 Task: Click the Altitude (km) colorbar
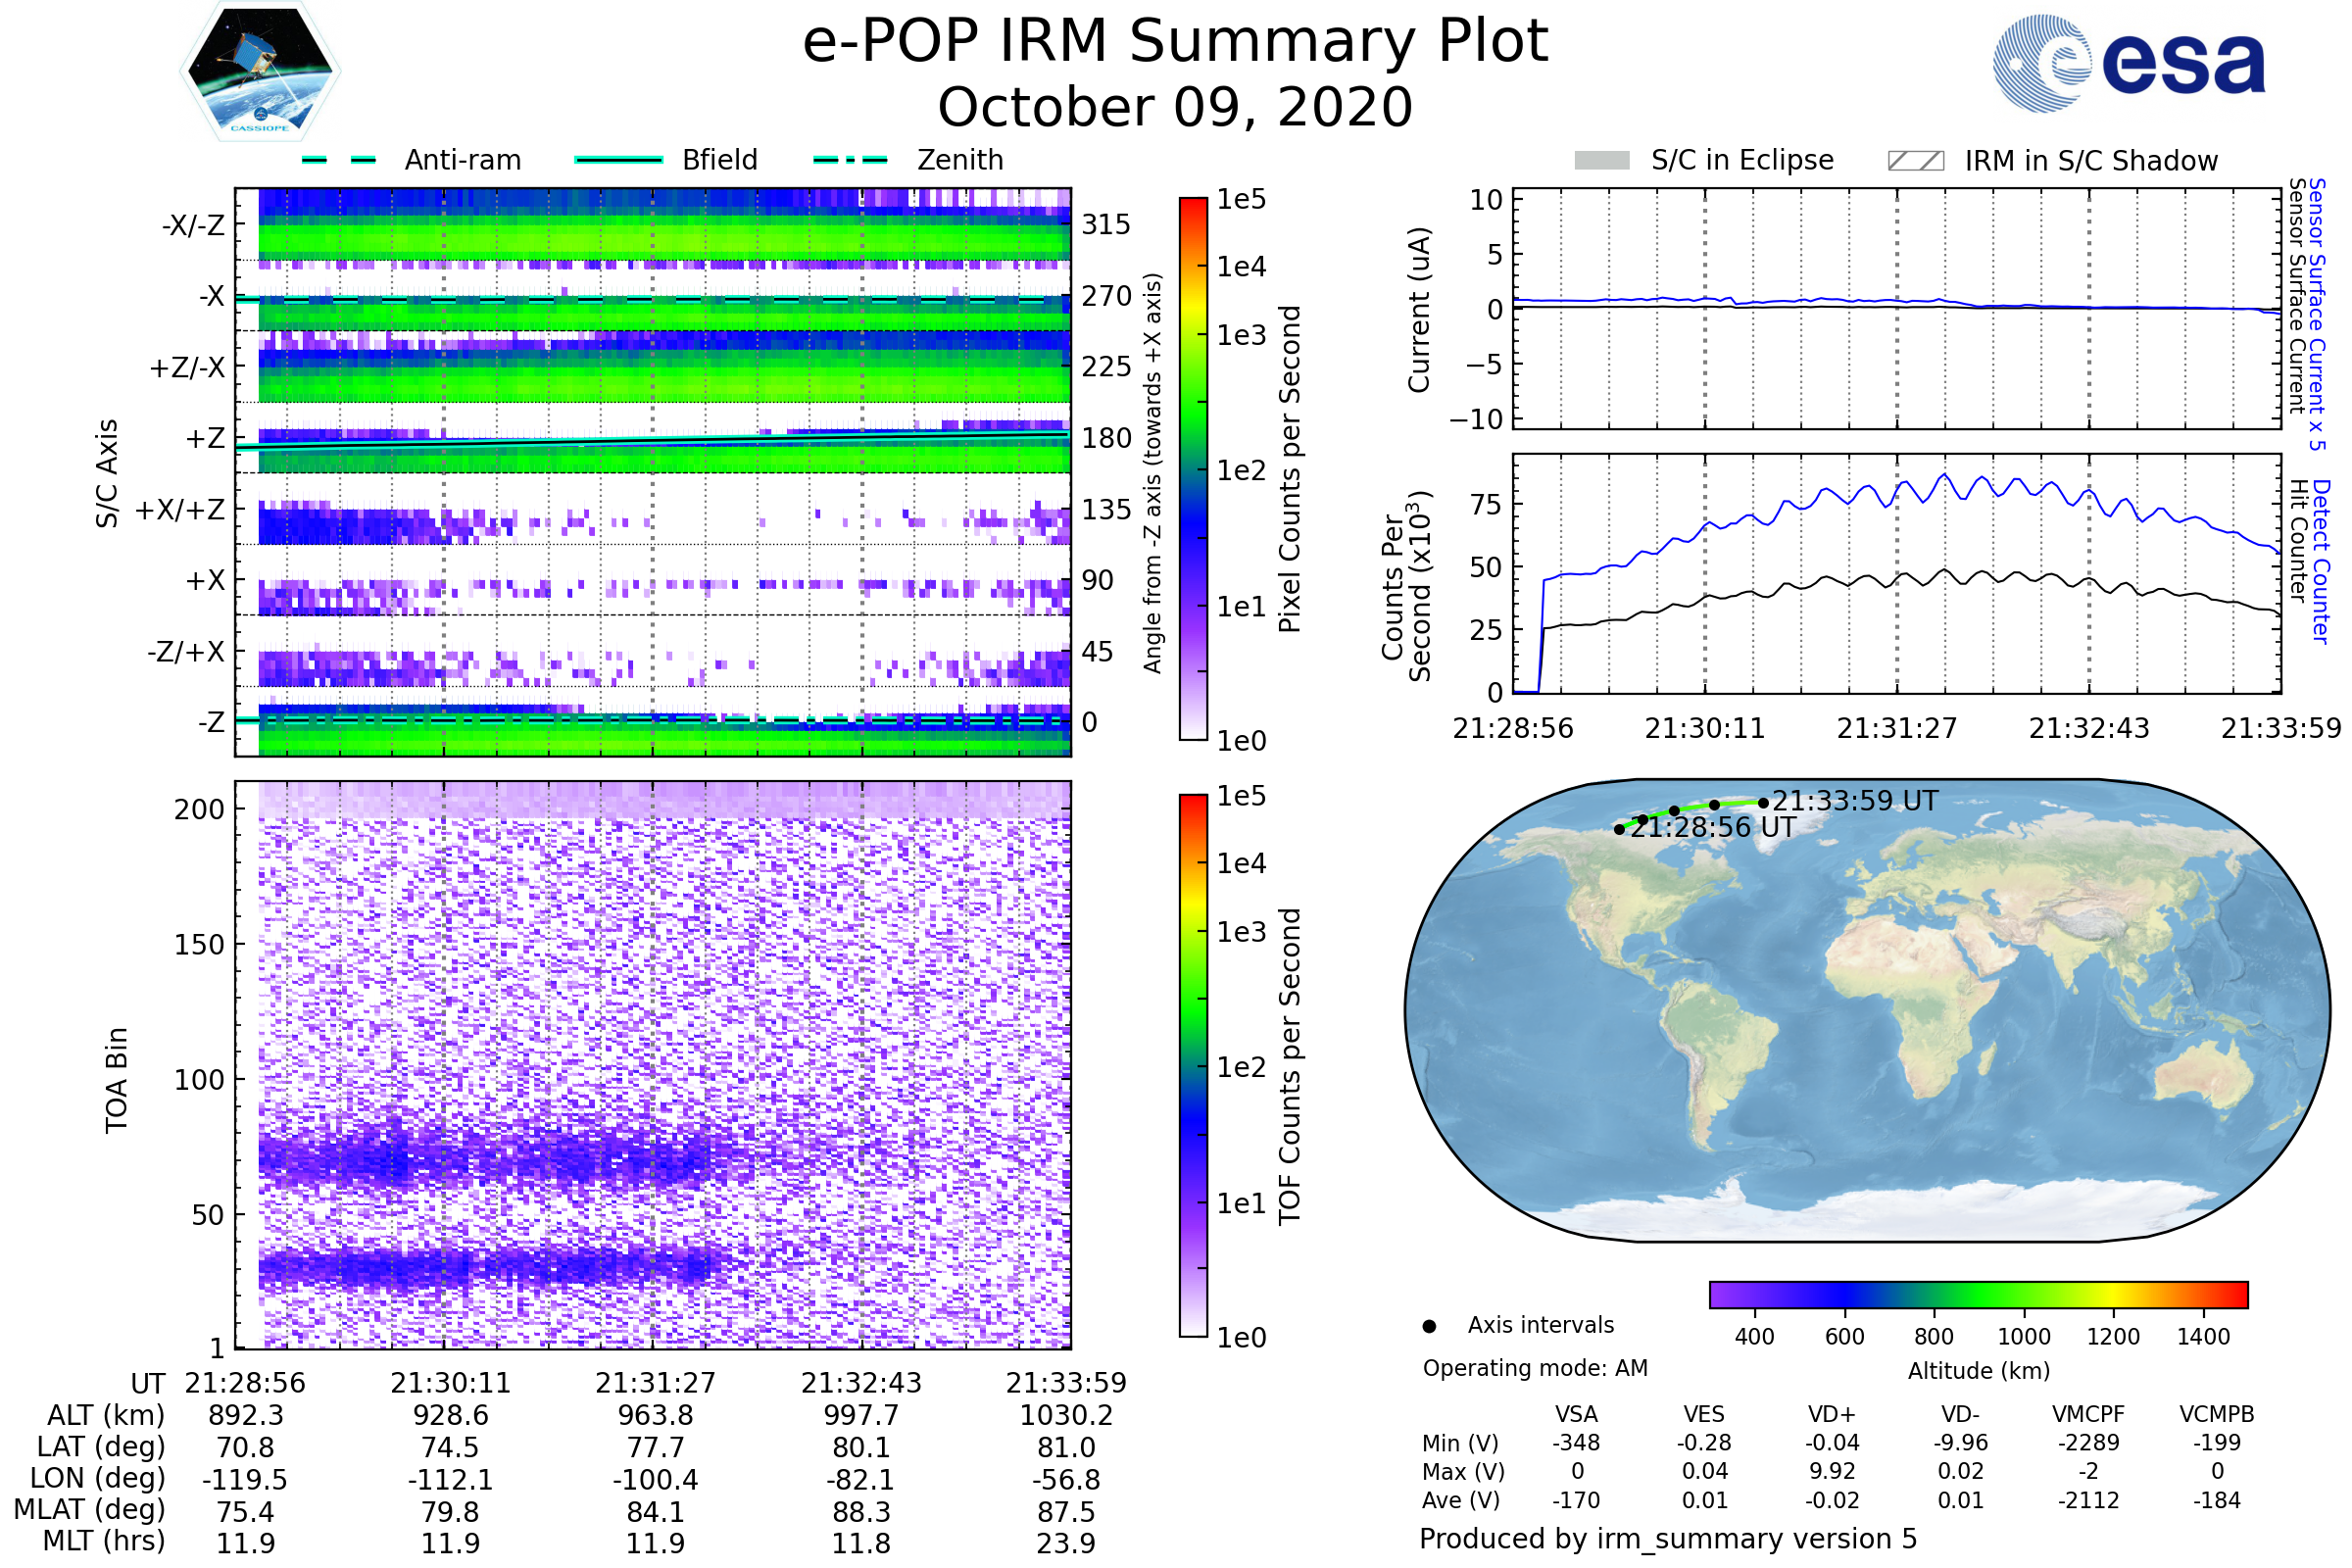1978,1294
